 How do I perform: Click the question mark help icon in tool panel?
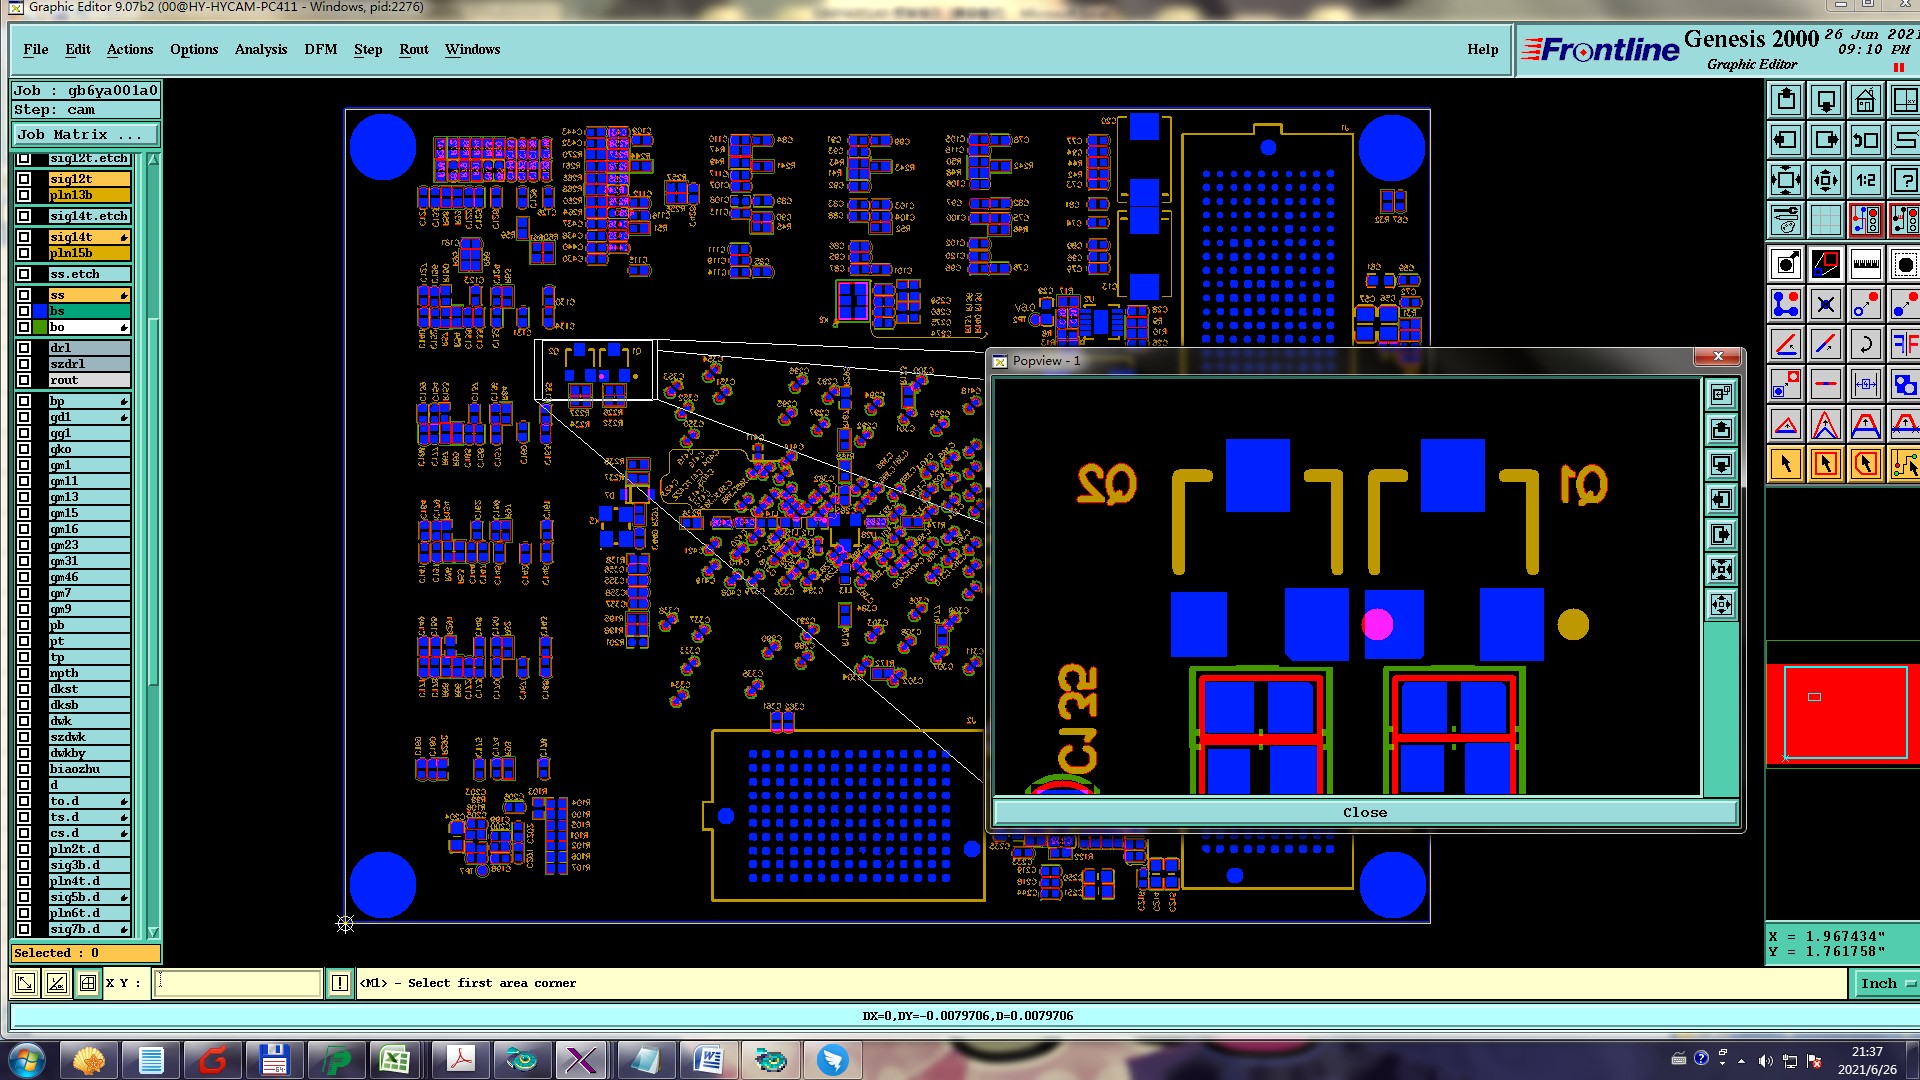point(1904,181)
